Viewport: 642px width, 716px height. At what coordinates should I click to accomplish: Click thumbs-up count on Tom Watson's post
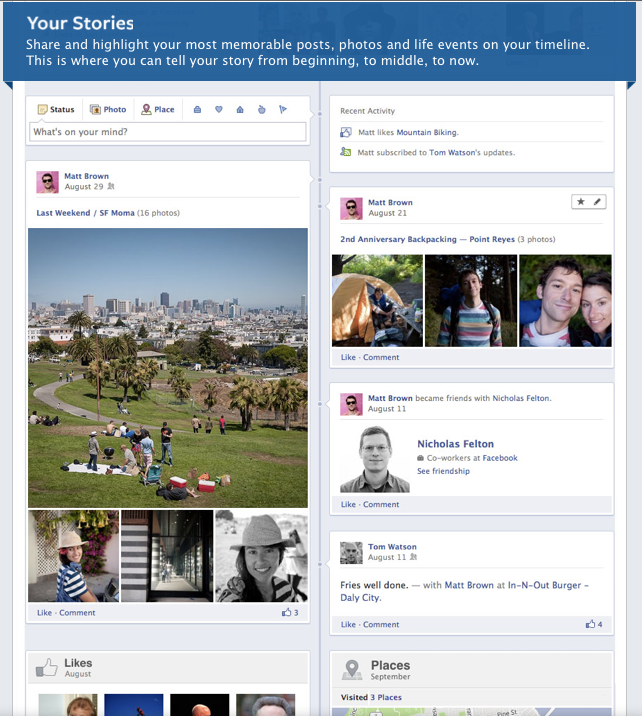pos(594,624)
